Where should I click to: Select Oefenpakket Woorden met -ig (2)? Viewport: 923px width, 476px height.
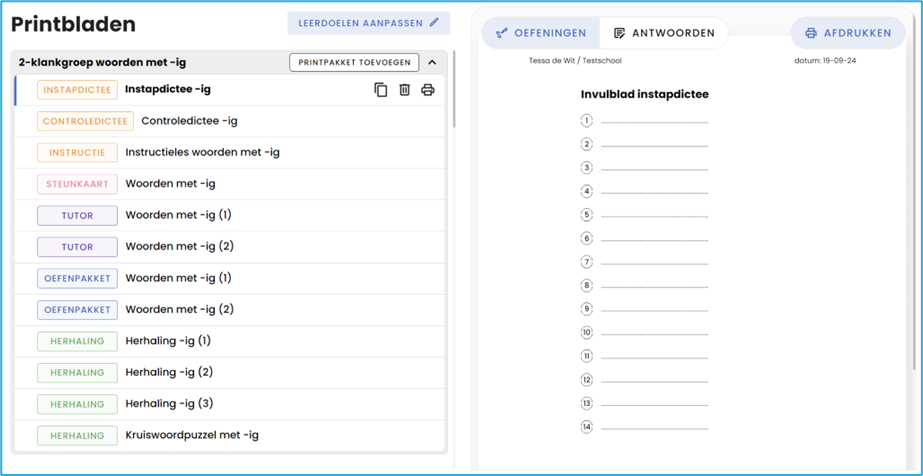[x=179, y=310]
